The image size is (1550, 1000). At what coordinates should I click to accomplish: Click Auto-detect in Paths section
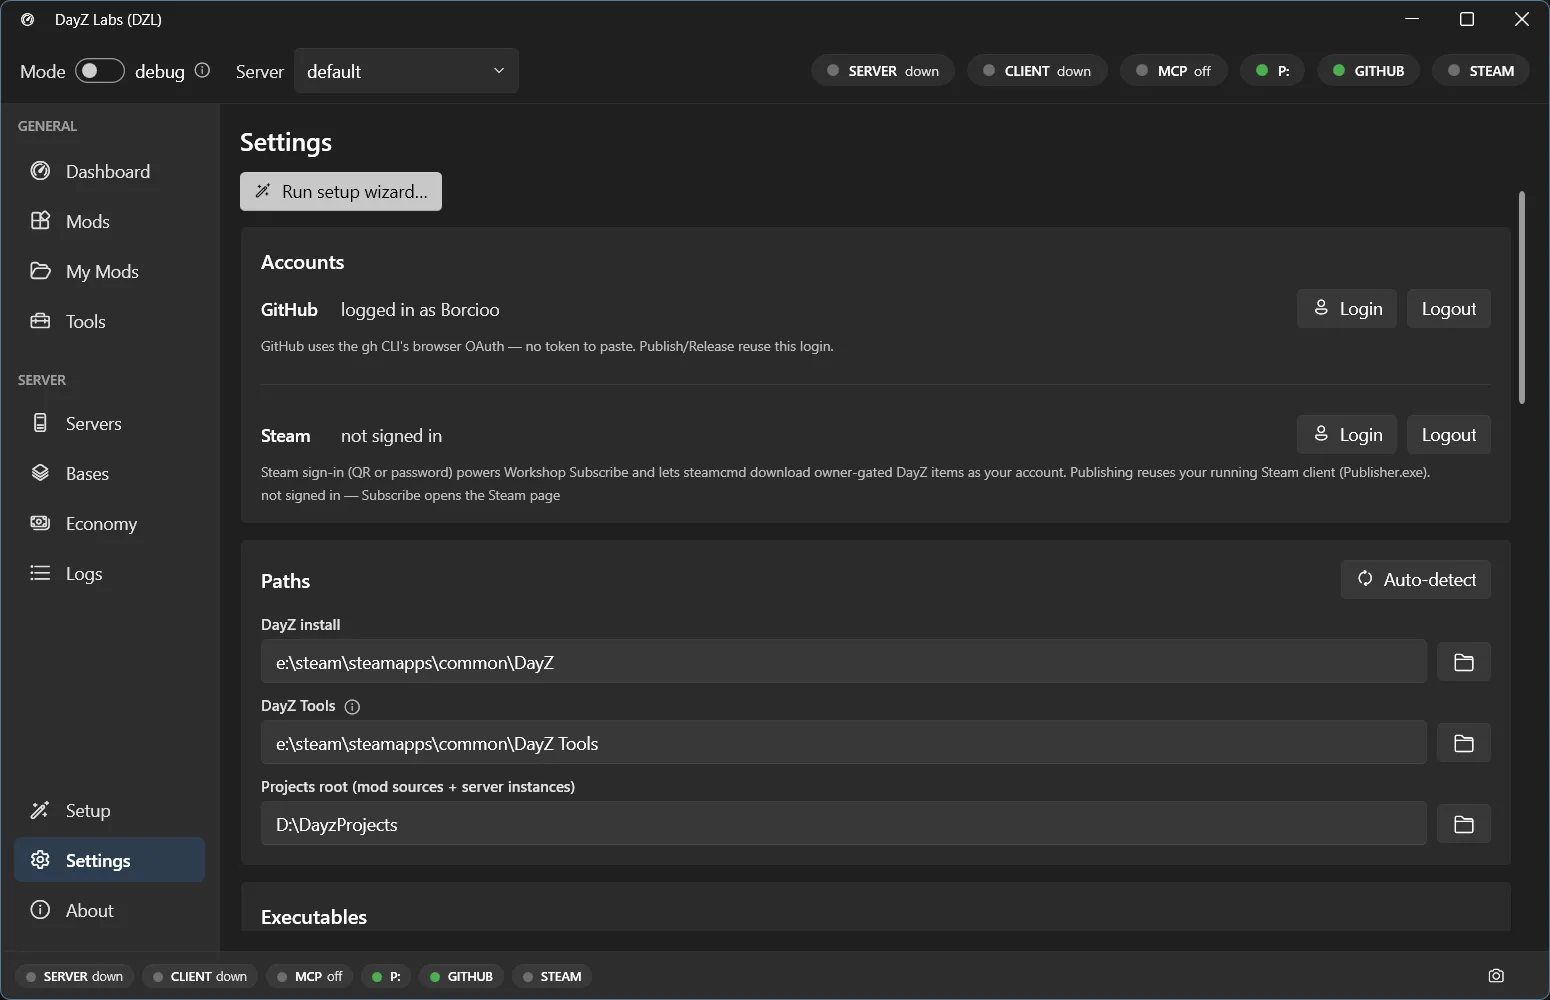point(1416,579)
